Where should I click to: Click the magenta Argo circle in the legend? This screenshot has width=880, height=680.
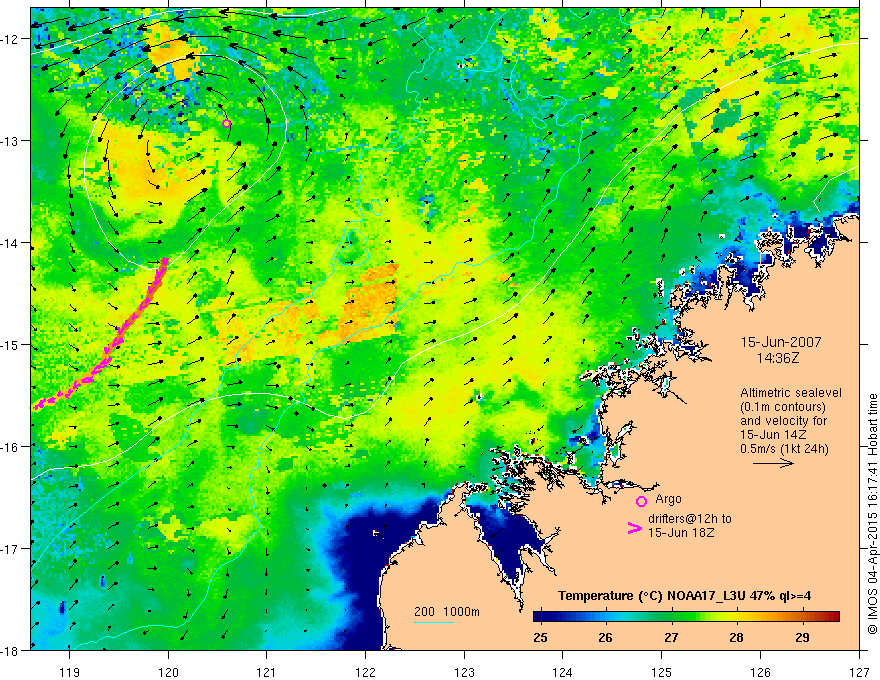(641, 501)
